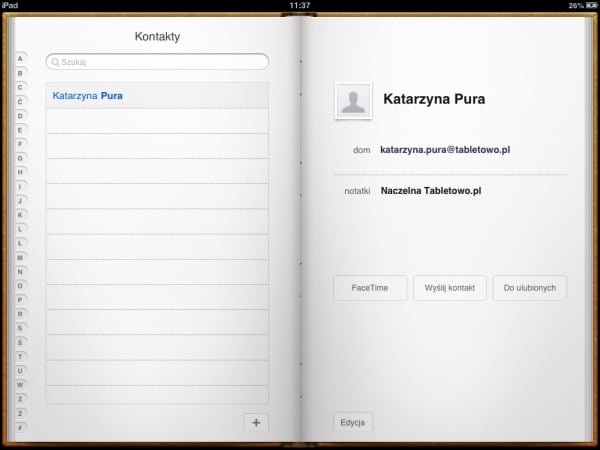Select the # index tab
The height and width of the screenshot is (450, 600).
[20, 427]
